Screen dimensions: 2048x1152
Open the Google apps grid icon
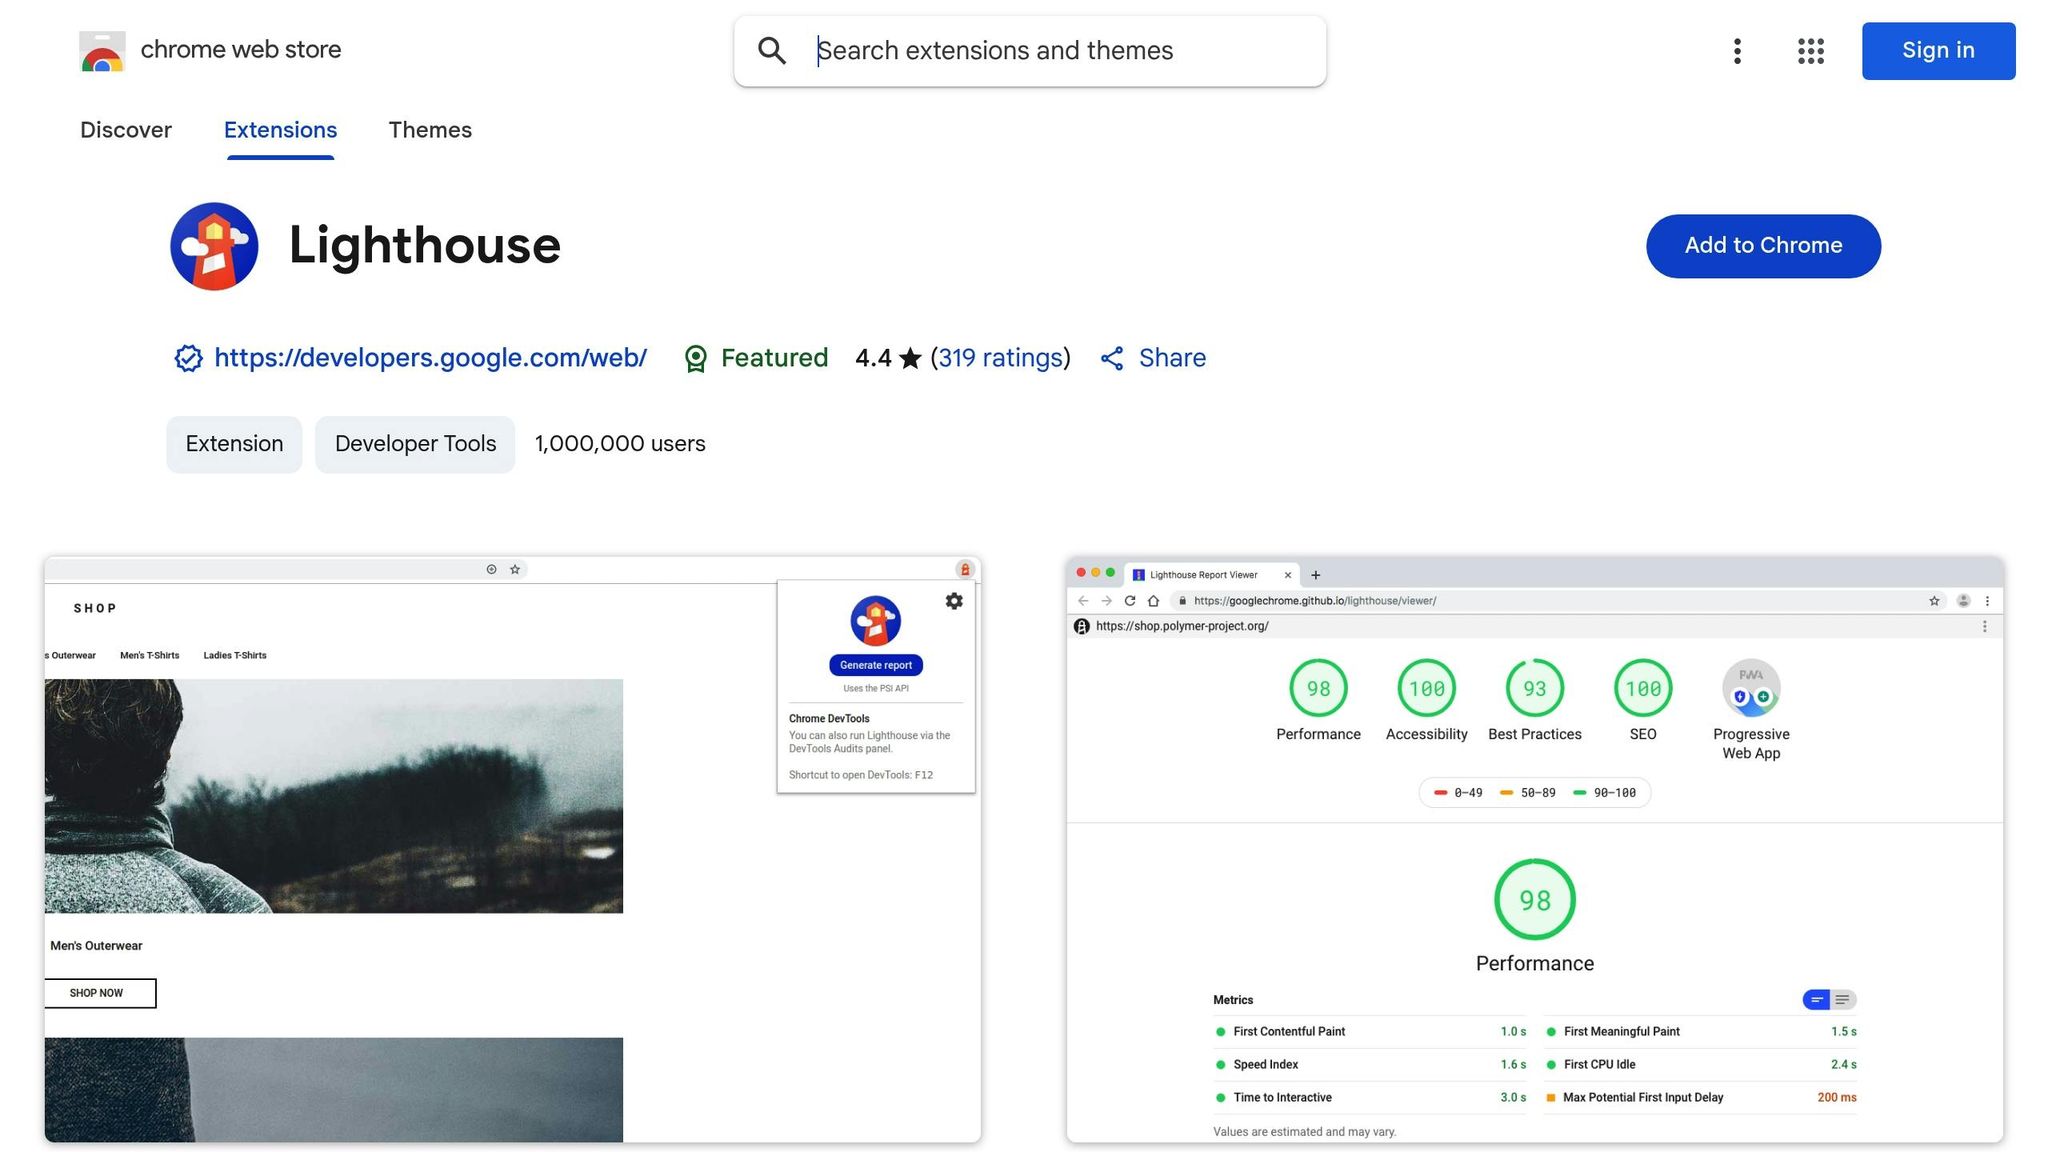pos(1810,51)
